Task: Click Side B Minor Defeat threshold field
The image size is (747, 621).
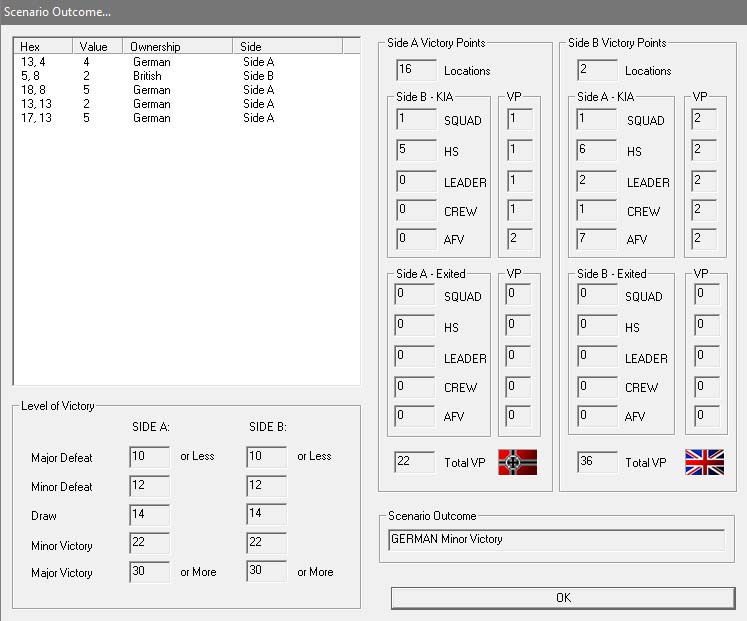Action: point(267,486)
